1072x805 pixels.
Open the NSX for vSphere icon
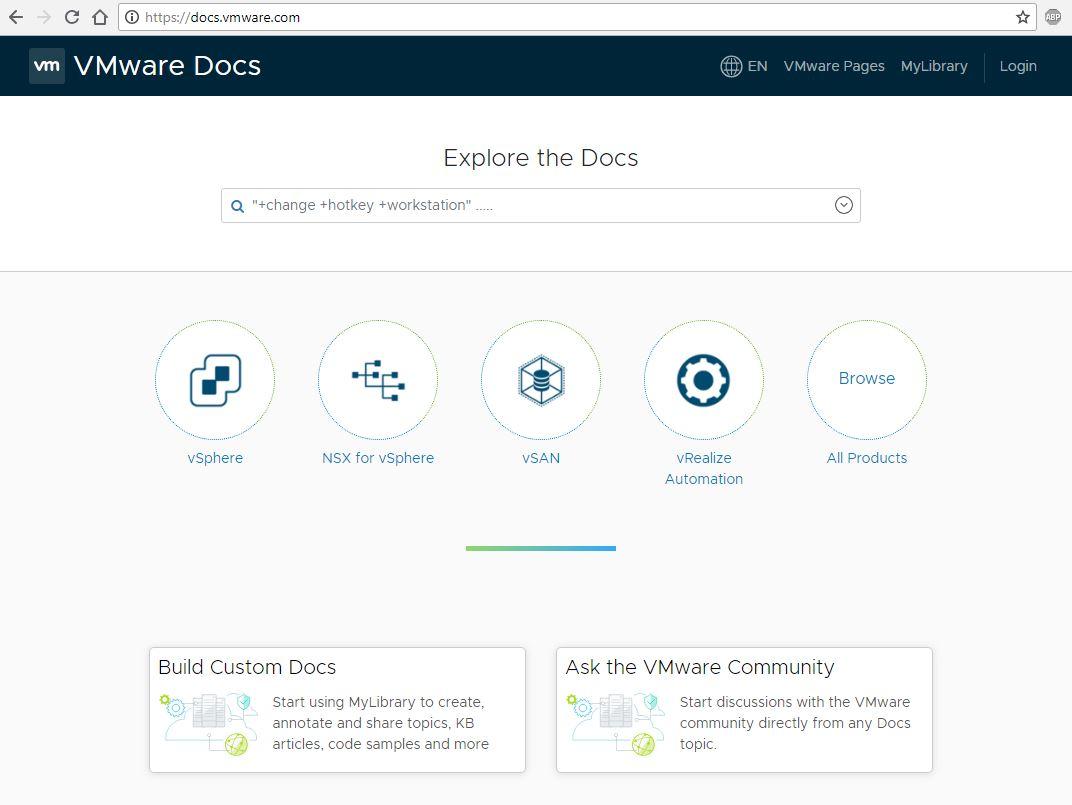tap(378, 380)
